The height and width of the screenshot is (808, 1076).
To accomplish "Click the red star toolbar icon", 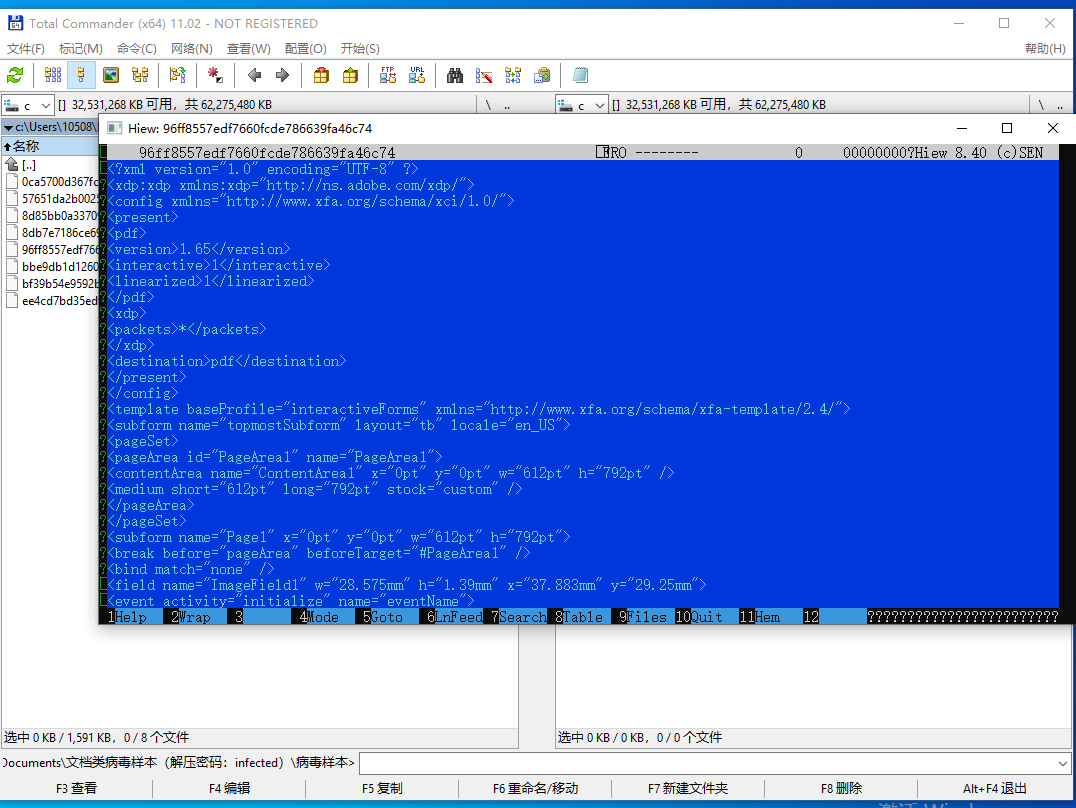I will 215,76.
